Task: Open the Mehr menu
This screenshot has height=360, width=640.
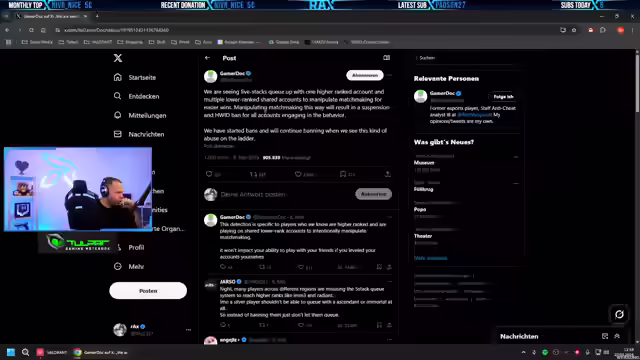Action: (129, 267)
